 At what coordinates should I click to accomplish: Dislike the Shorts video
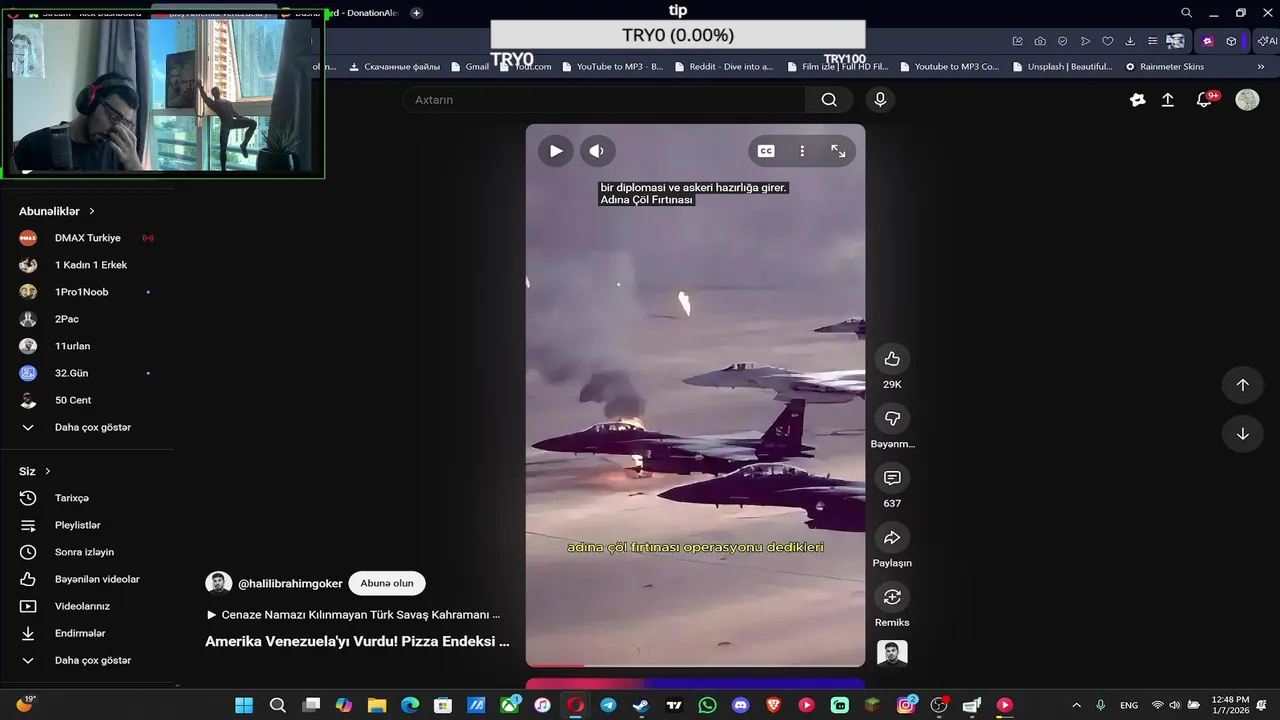point(892,418)
